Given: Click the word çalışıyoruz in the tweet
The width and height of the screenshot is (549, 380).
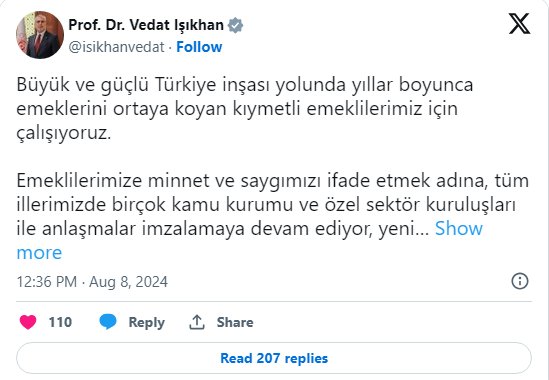Looking at the screenshot, I should coord(64,133).
